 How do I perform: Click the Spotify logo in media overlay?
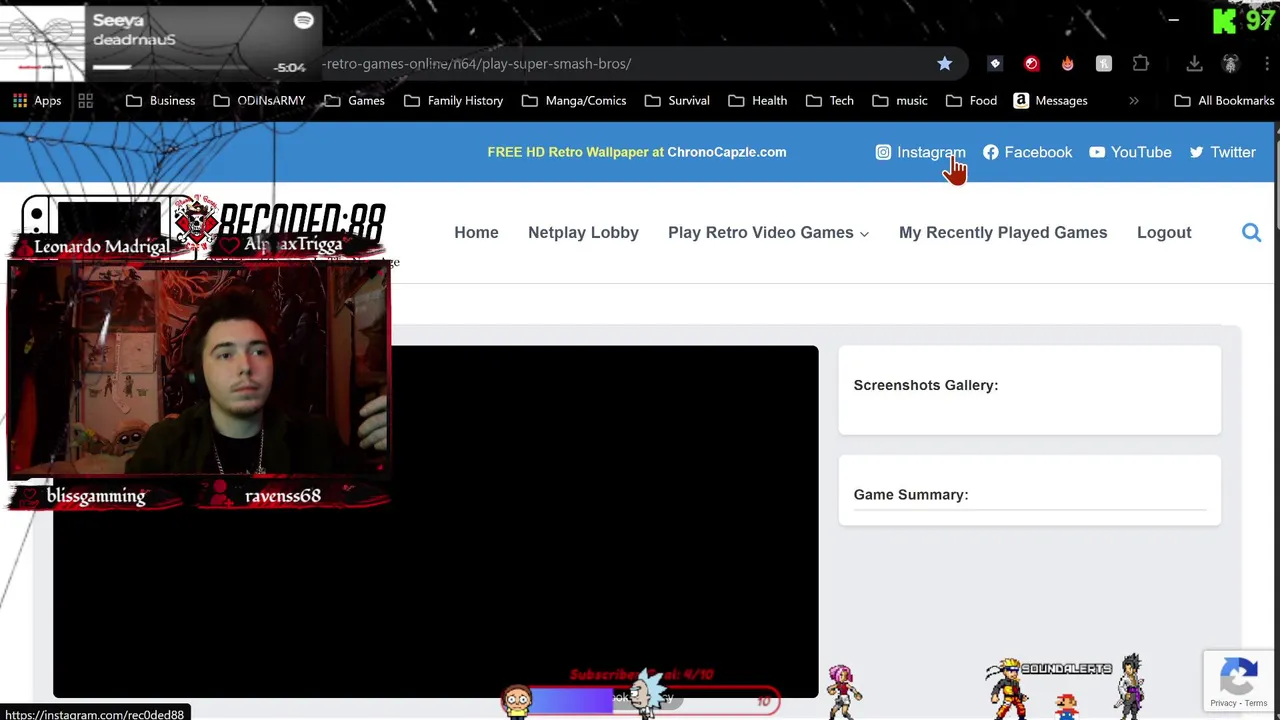303,20
